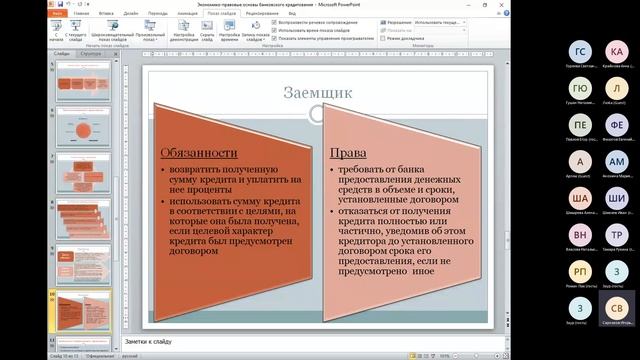Screen dimensions: 640x360
Task: Click 'Обязанности' heading on slide
Action: click(x=199, y=153)
